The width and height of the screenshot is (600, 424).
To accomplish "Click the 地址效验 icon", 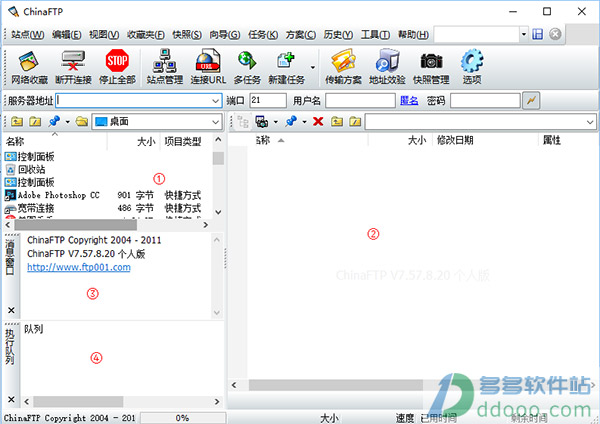I will 387,67.
